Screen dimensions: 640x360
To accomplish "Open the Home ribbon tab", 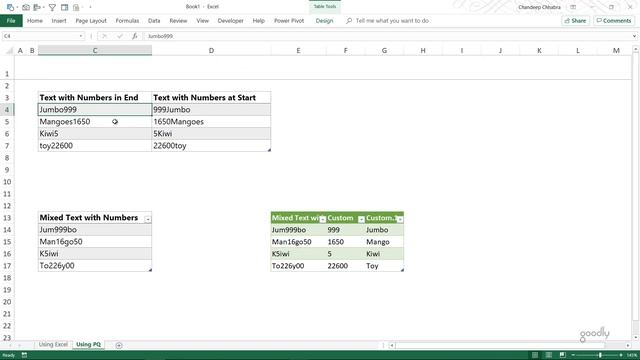I will coord(35,21).
